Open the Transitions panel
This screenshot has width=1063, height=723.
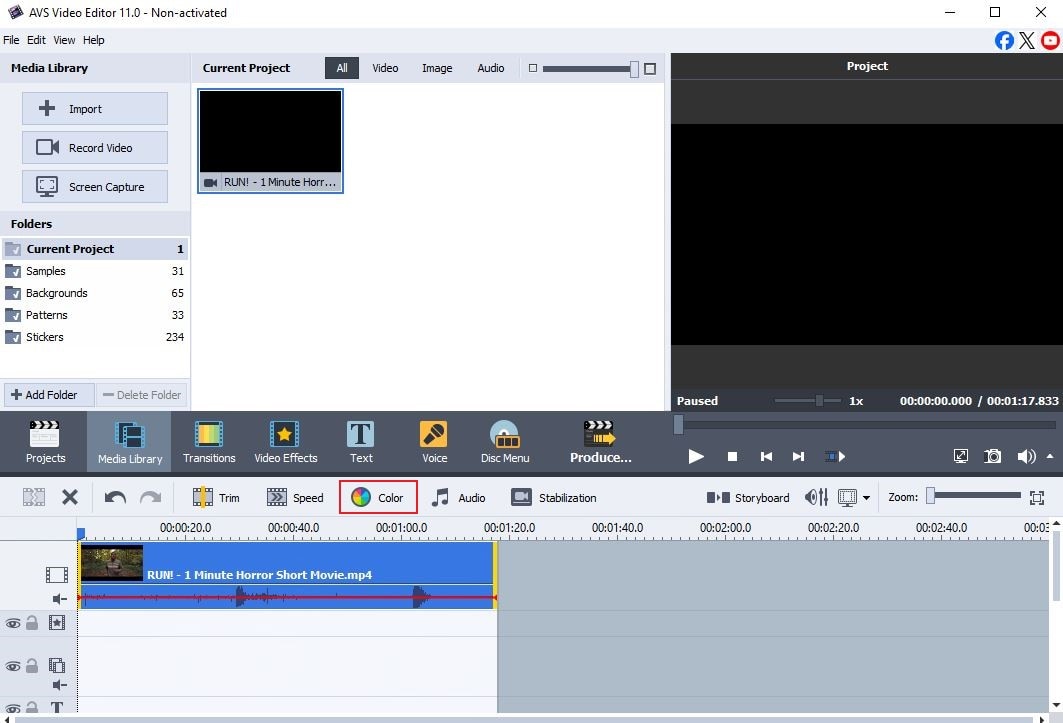point(209,442)
